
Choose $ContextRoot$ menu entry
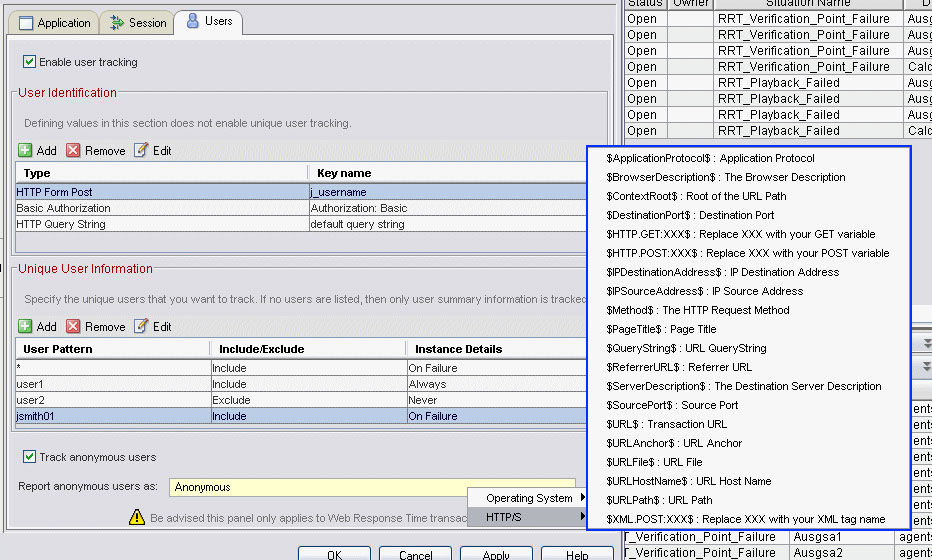click(x=749, y=196)
